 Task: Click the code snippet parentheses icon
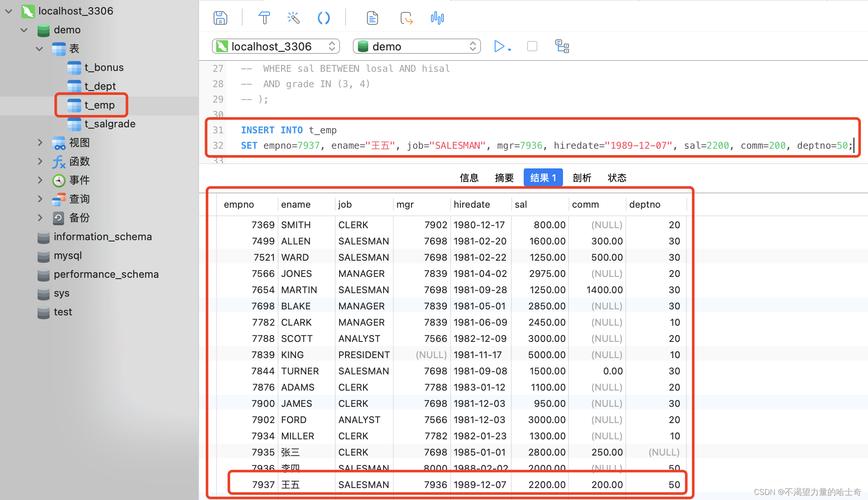coord(324,18)
